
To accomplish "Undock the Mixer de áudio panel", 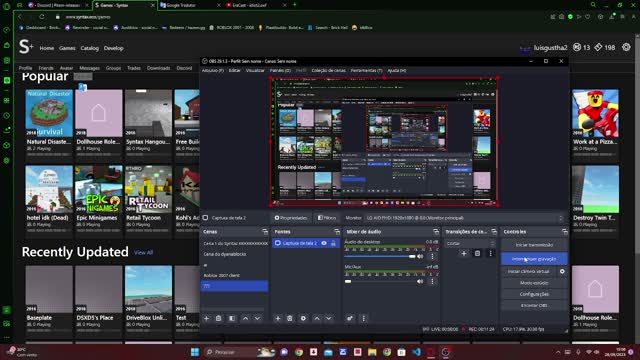I will [436, 231].
